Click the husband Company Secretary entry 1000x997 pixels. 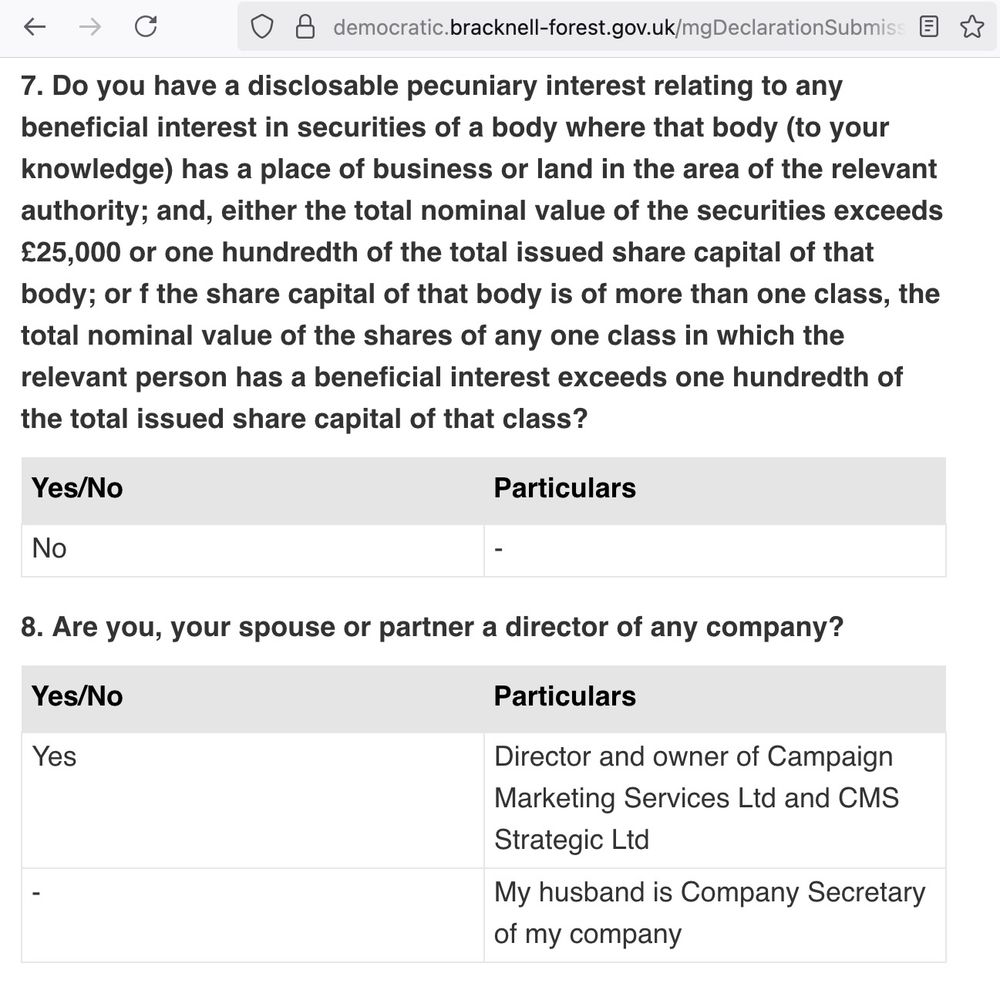pyautogui.click(x=708, y=913)
